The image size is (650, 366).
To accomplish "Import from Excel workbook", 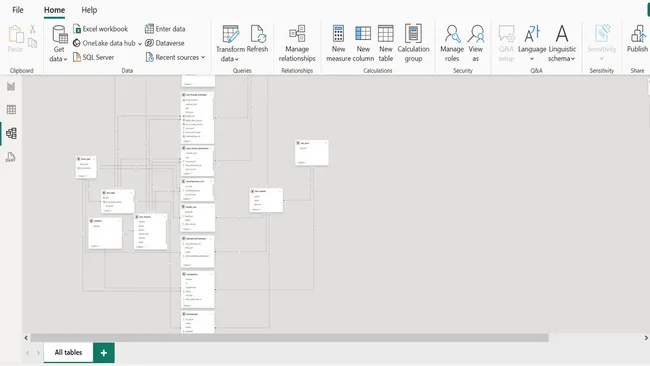I will (101, 29).
